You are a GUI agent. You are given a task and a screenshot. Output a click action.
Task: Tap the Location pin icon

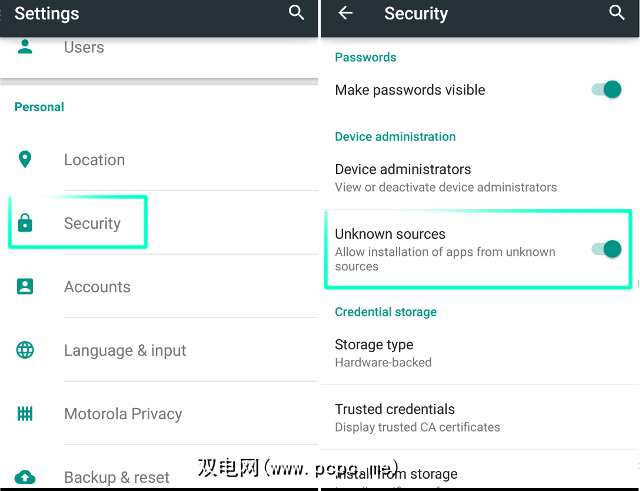coord(25,160)
